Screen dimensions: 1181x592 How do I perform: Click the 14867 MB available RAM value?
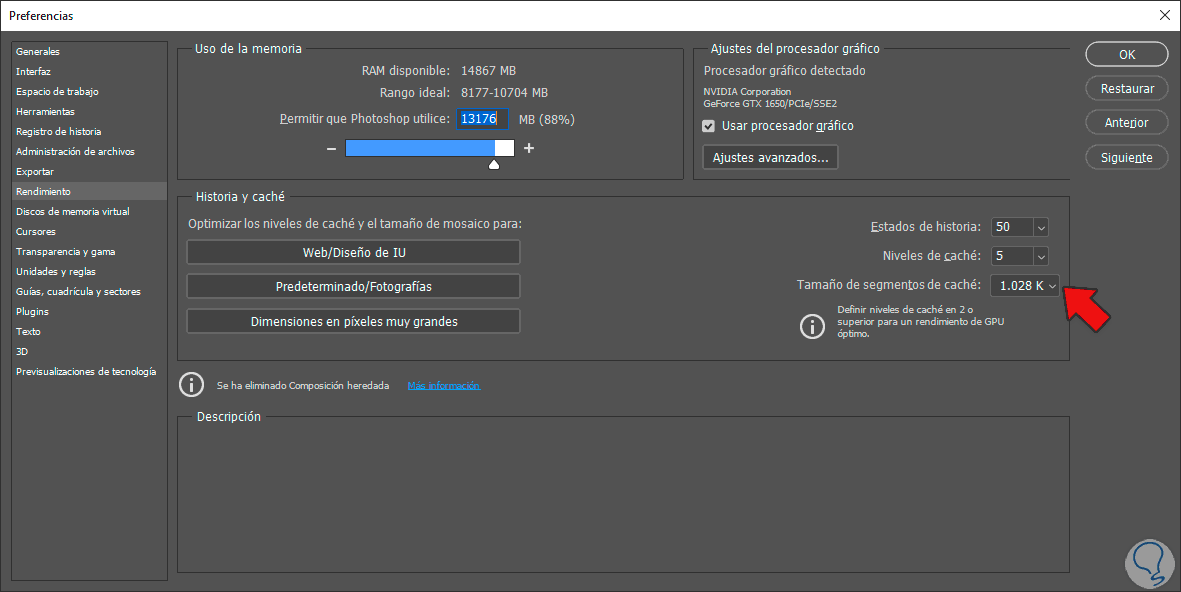[x=488, y=71]
